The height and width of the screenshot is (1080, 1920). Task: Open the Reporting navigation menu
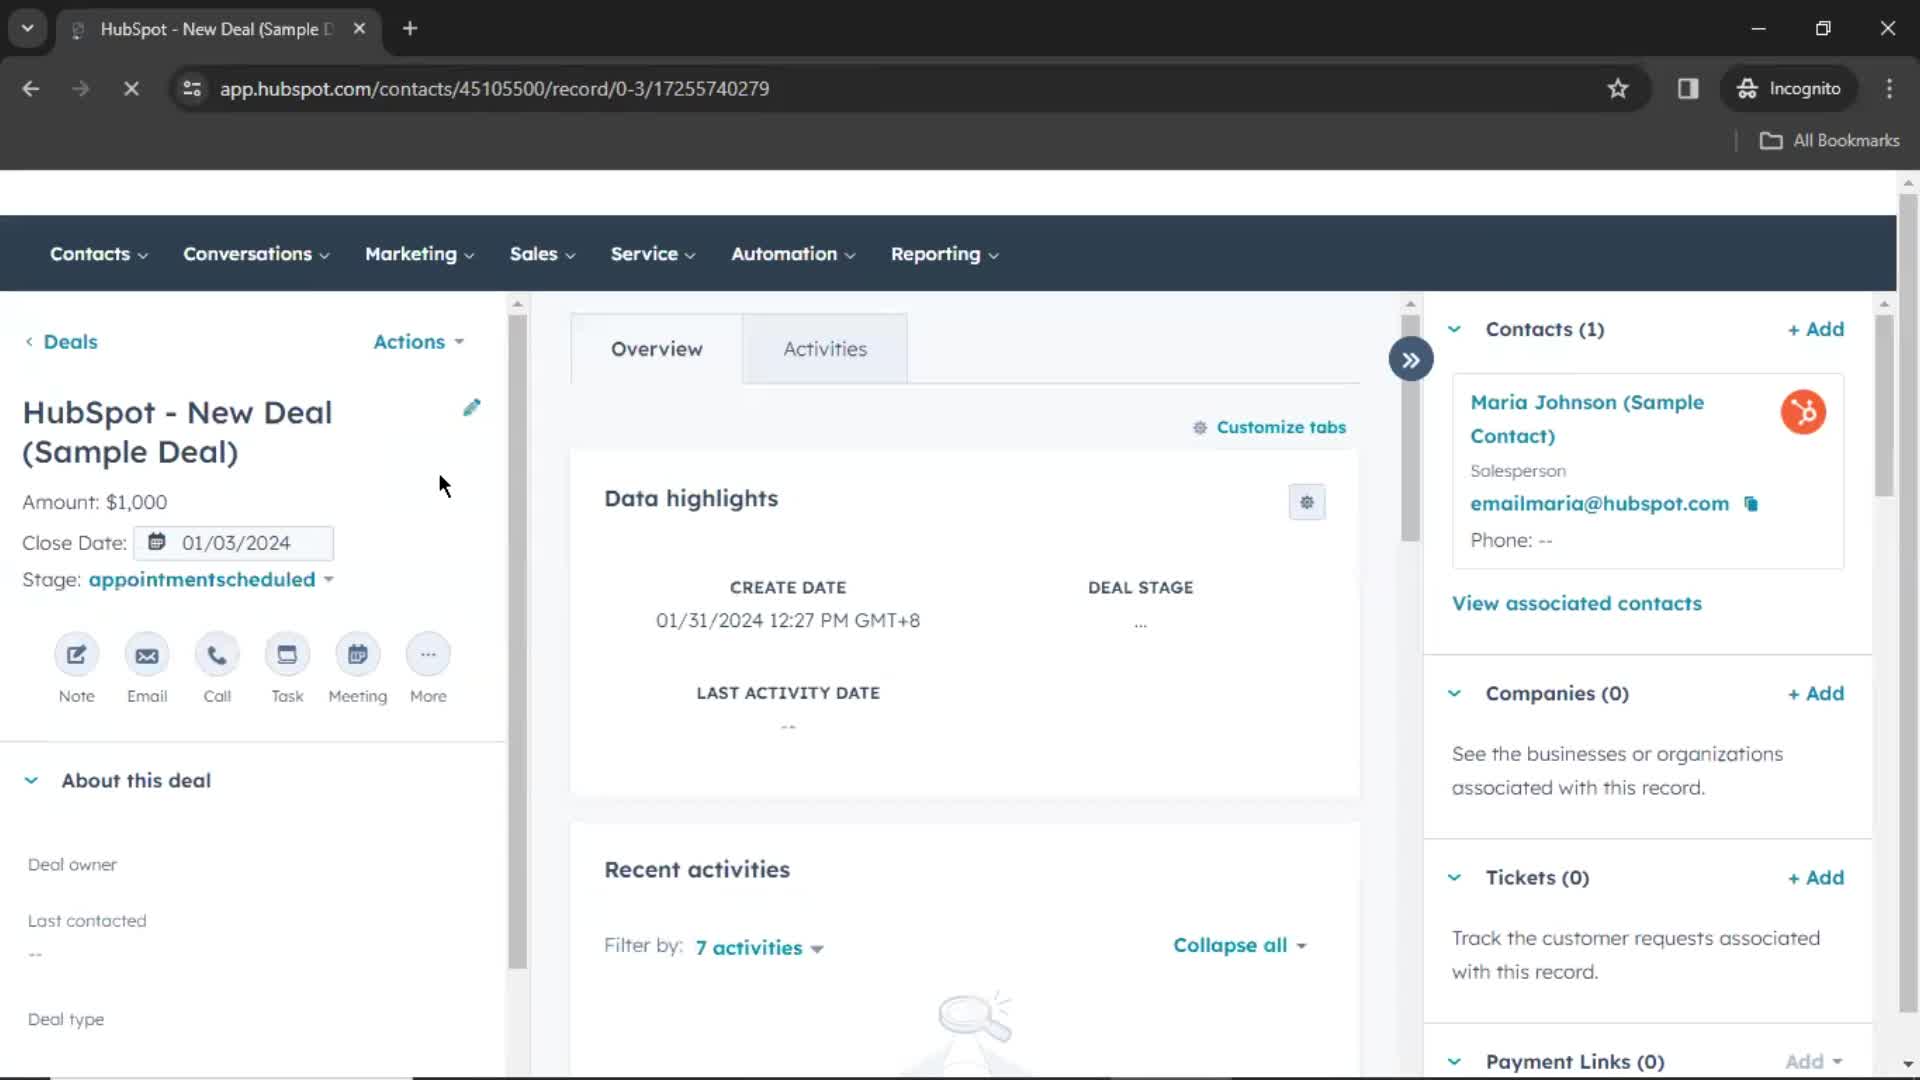[x=945, y=254]
